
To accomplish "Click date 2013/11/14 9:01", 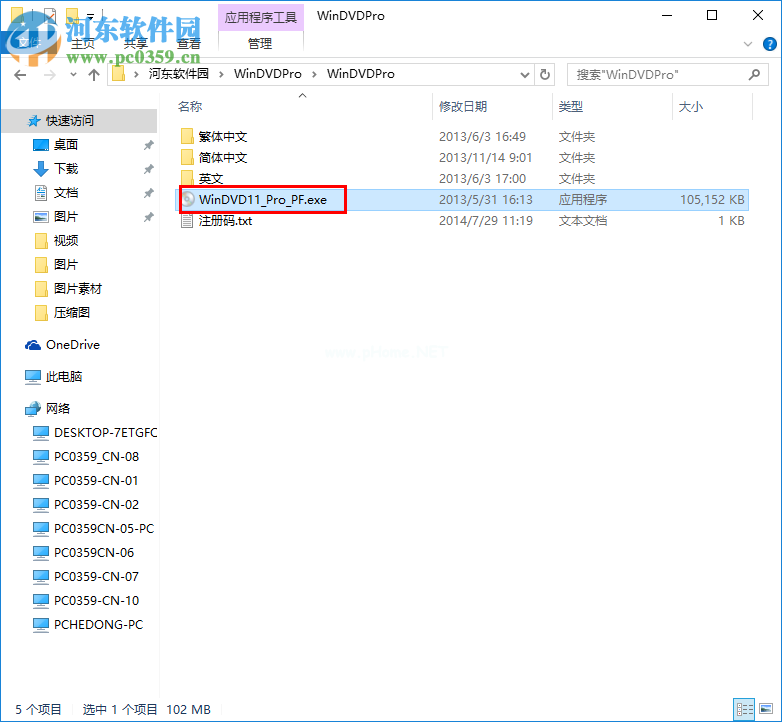I will point(485,158).
